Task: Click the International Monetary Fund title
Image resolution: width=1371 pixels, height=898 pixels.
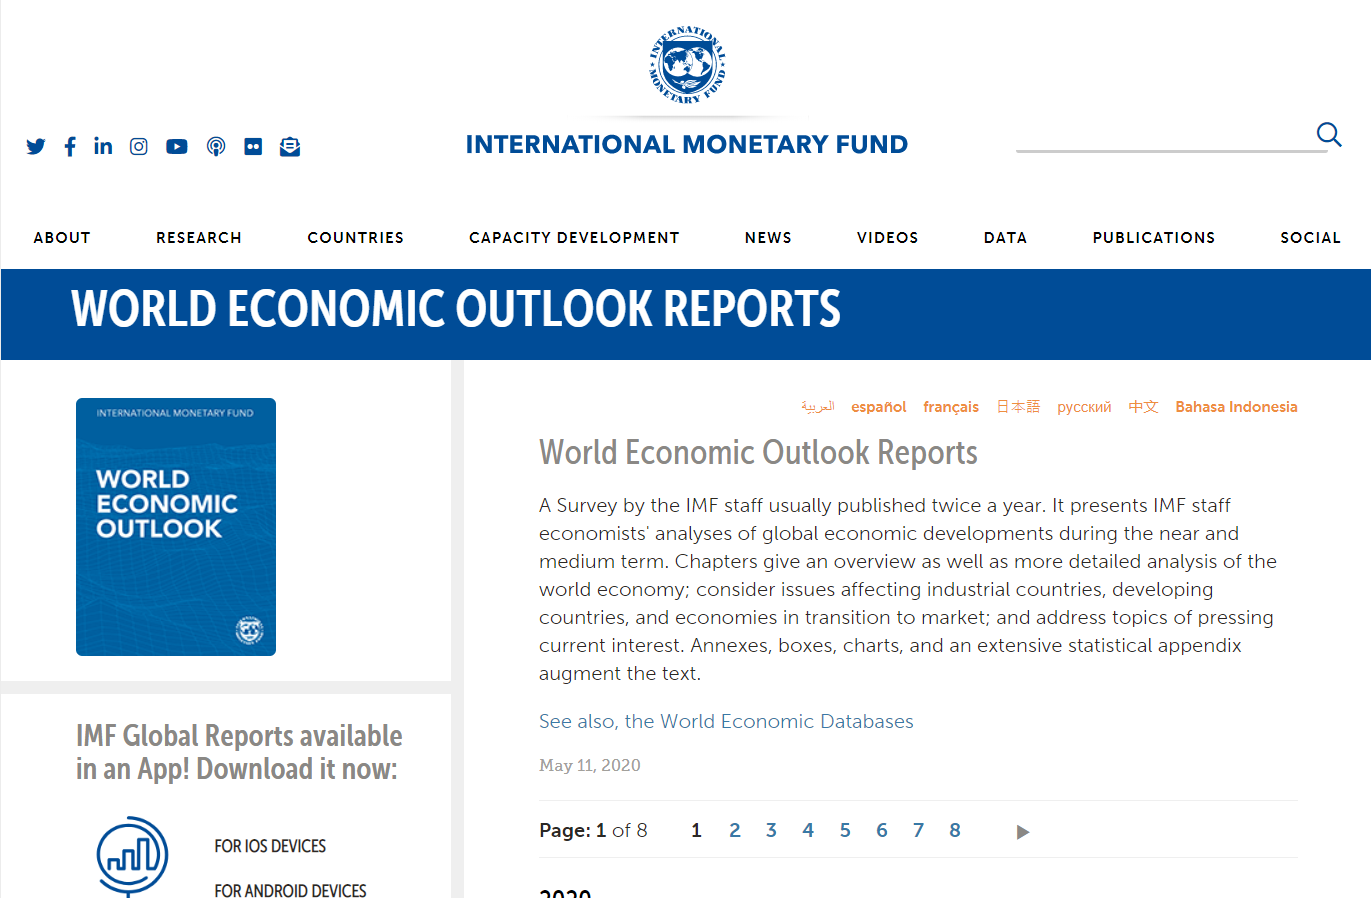Action: [x=687, y=144]
